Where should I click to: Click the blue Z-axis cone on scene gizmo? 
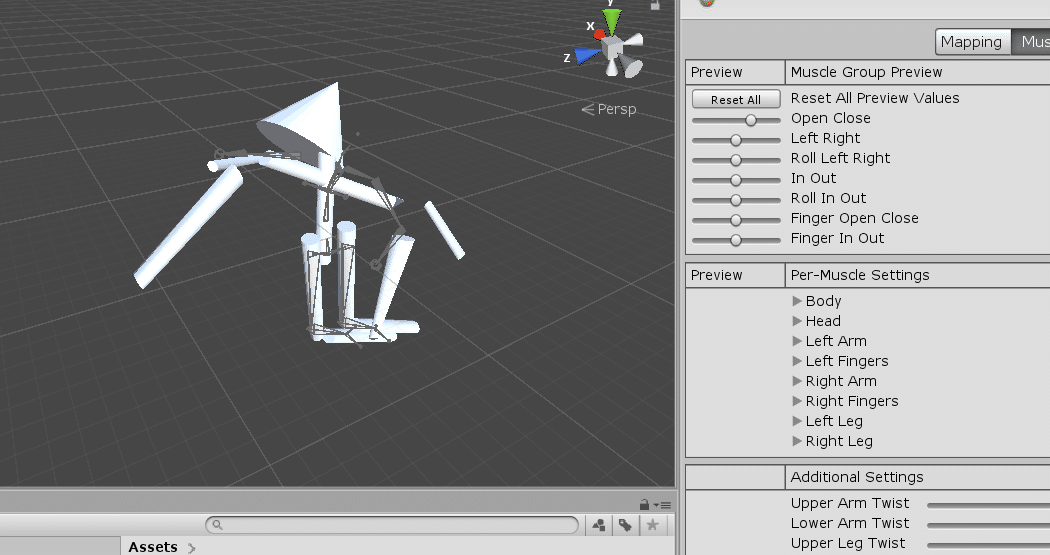pyautogui.click(x=587, y=56)
